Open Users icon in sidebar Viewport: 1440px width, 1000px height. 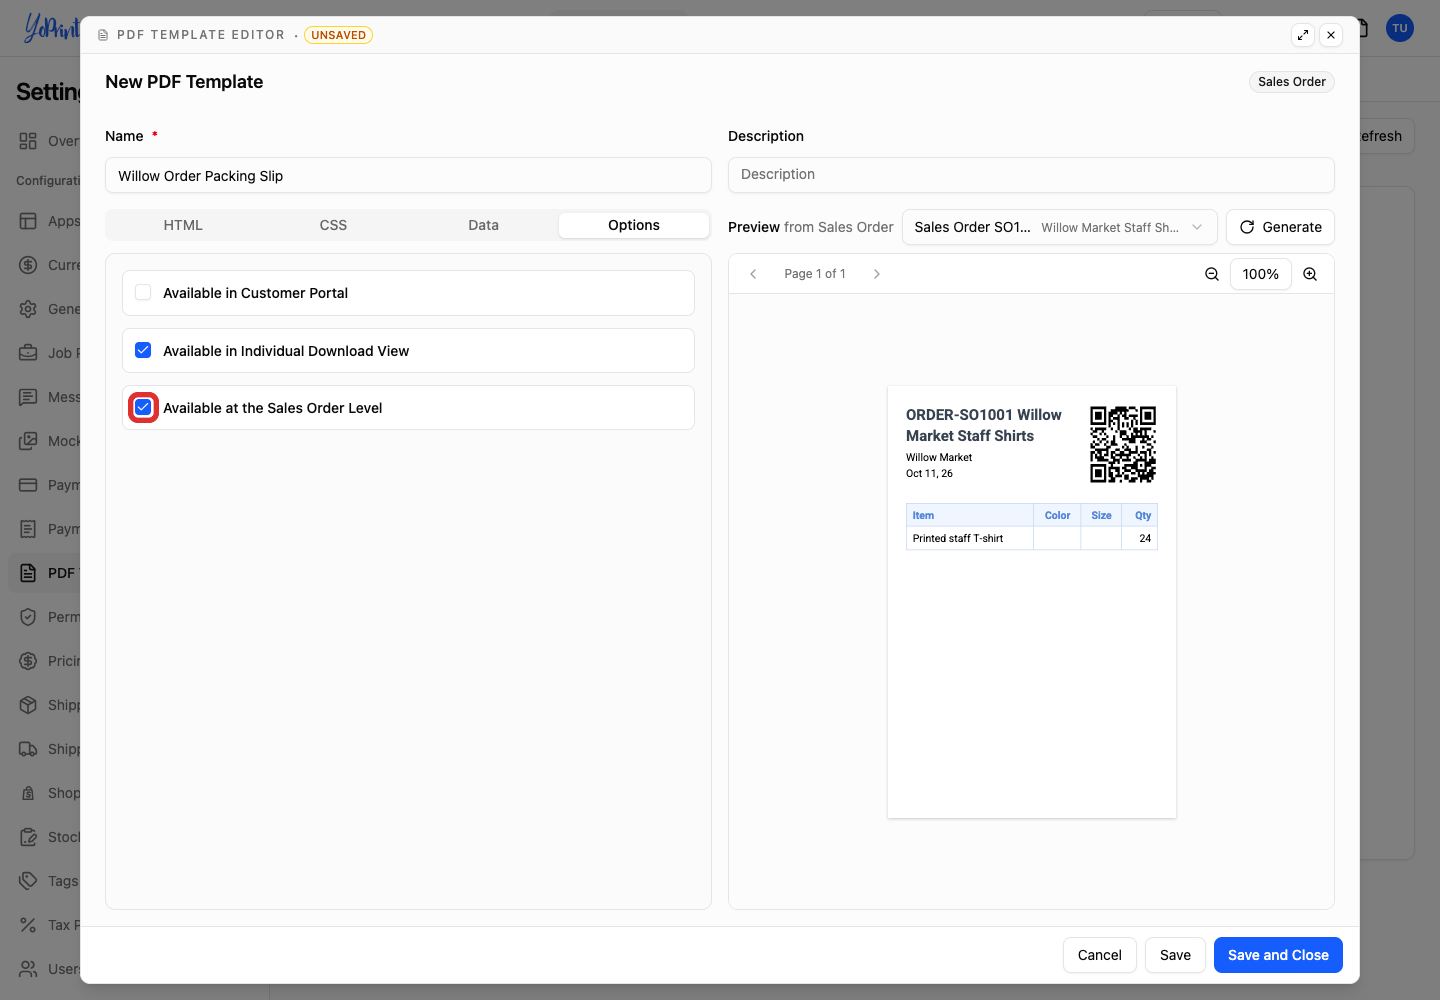pos(28,969)
